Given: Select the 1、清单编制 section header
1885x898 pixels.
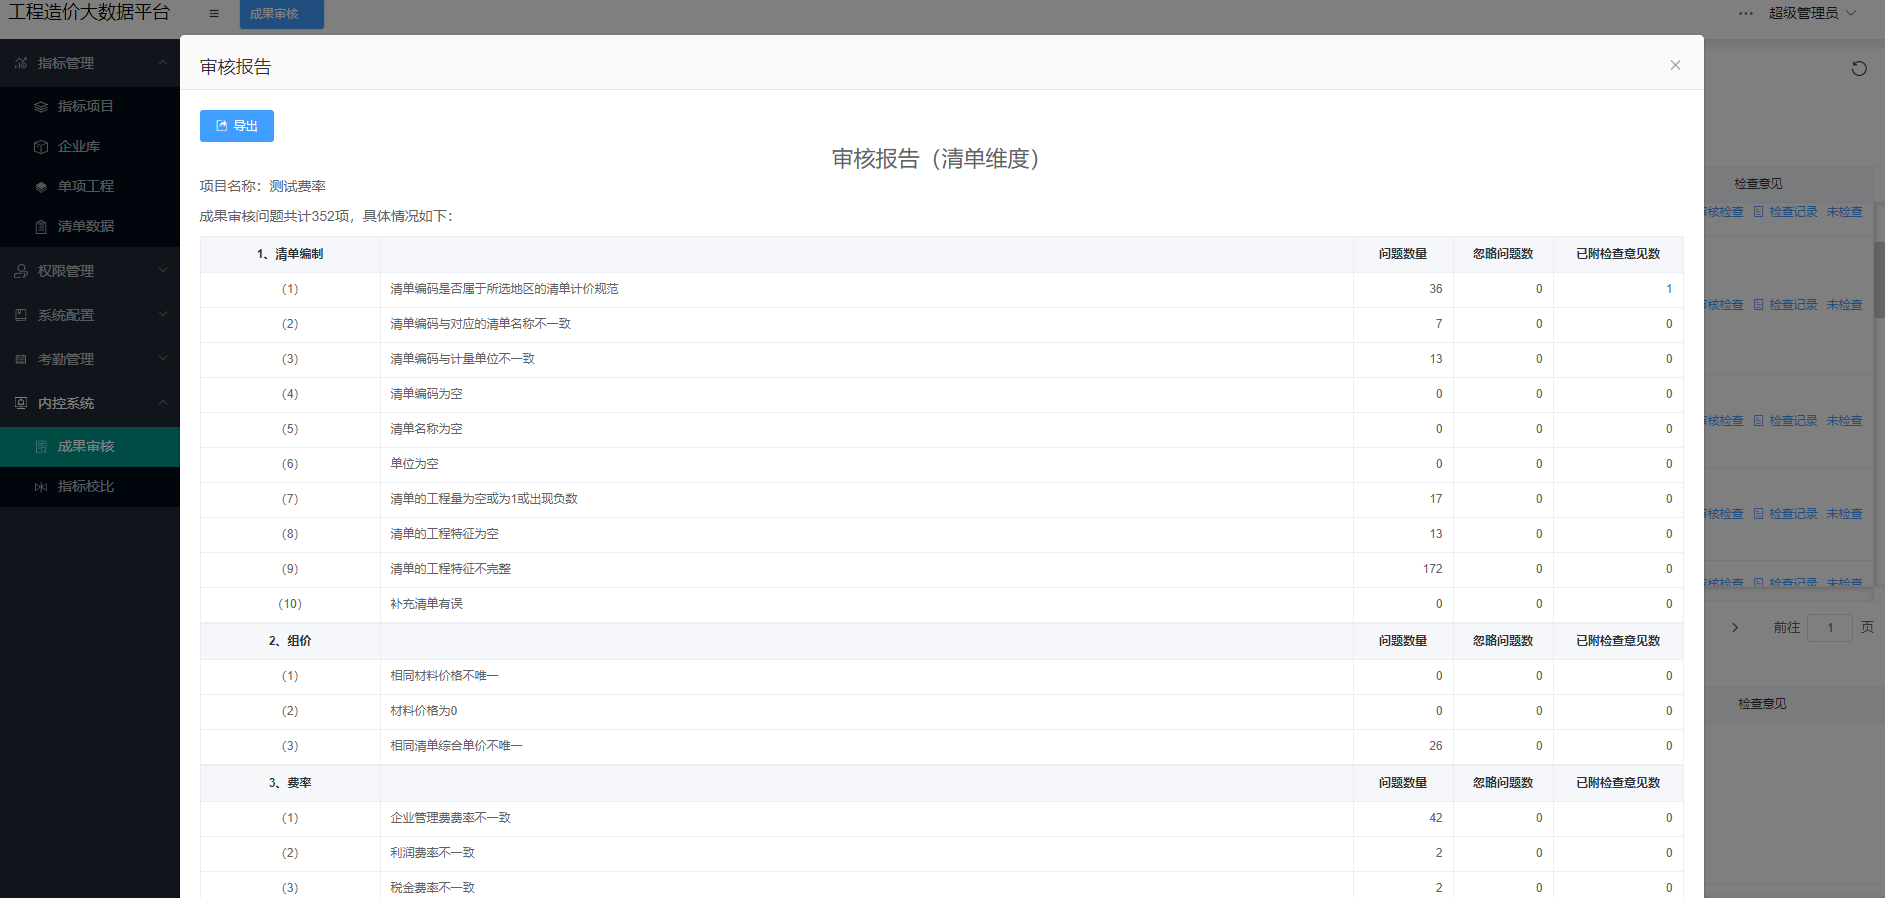Looking at the screenshot, I should 290,254.
